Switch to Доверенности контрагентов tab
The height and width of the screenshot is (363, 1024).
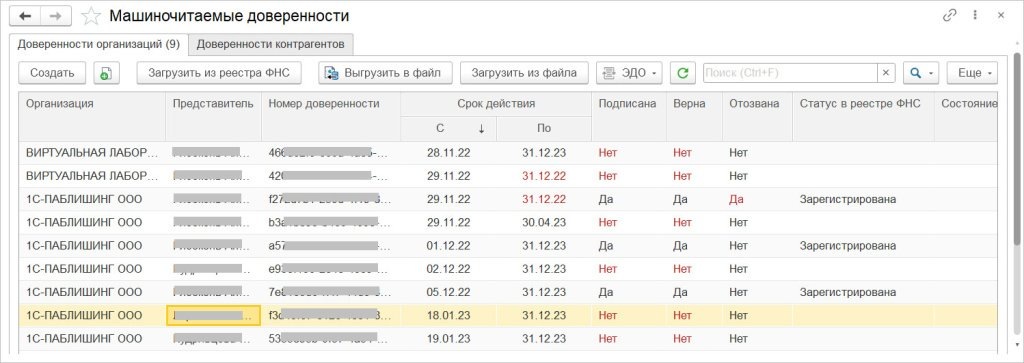pyautogui.click(x=270, y=44)
